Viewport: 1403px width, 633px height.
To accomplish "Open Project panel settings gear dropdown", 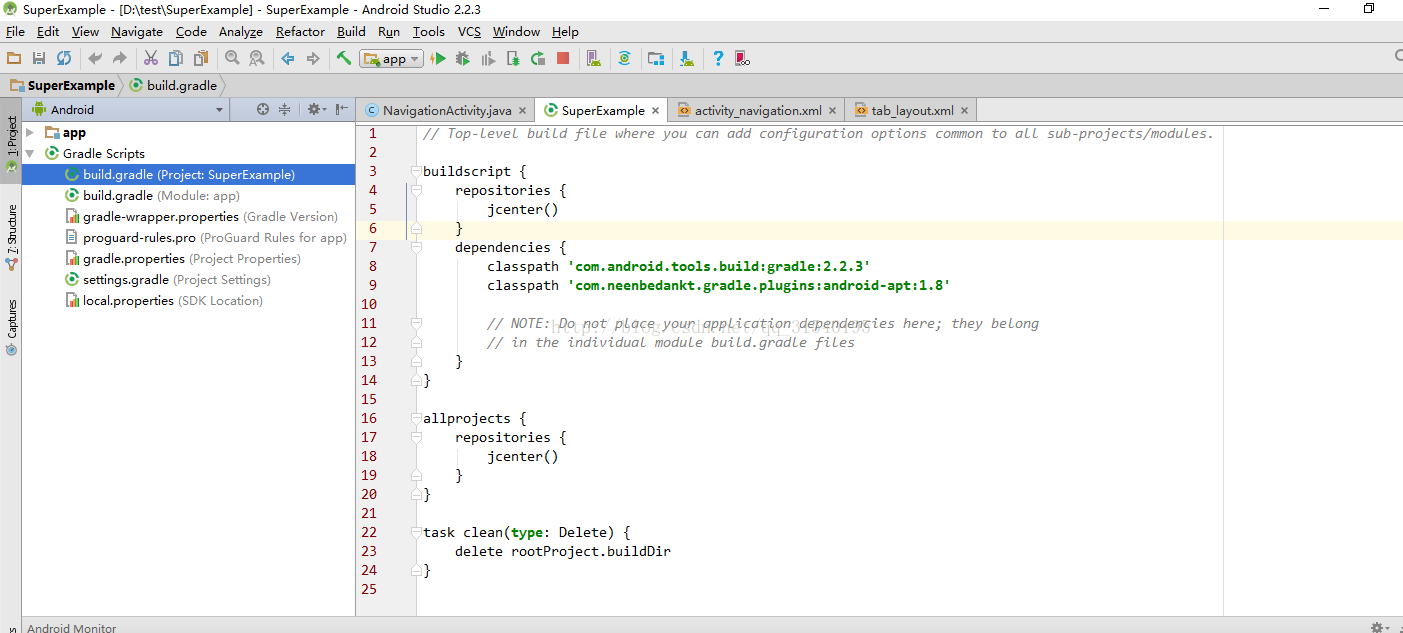I will 317,110.
